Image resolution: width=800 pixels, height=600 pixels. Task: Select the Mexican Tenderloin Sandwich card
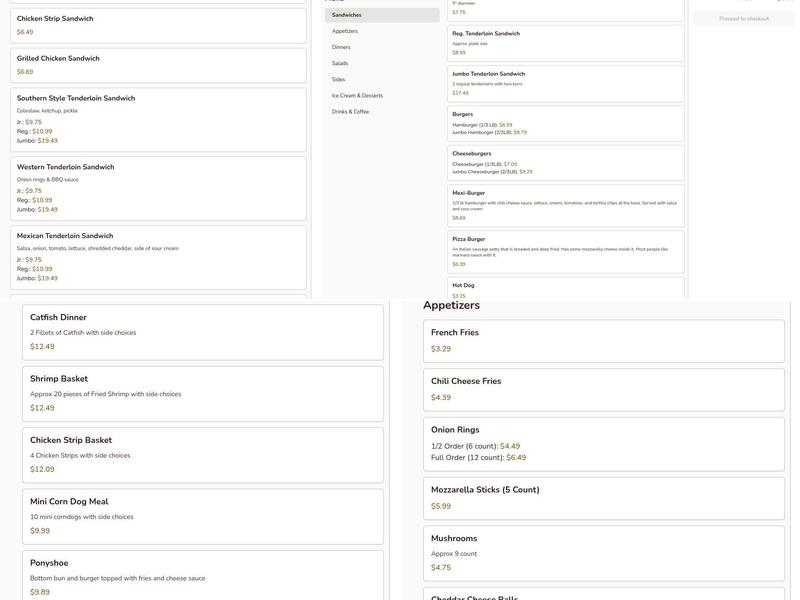click(x=158, y=257)
